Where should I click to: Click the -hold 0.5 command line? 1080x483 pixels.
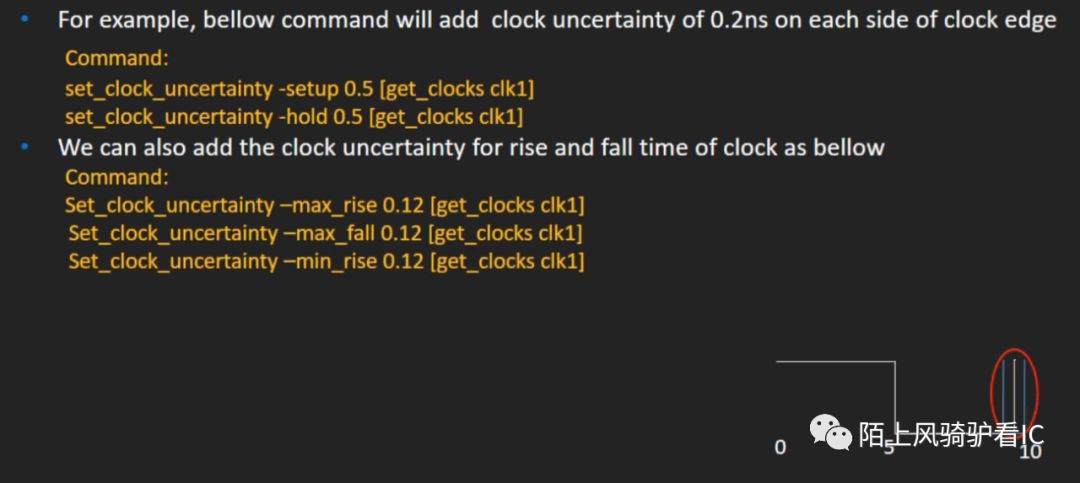click(x=294, y=116)
